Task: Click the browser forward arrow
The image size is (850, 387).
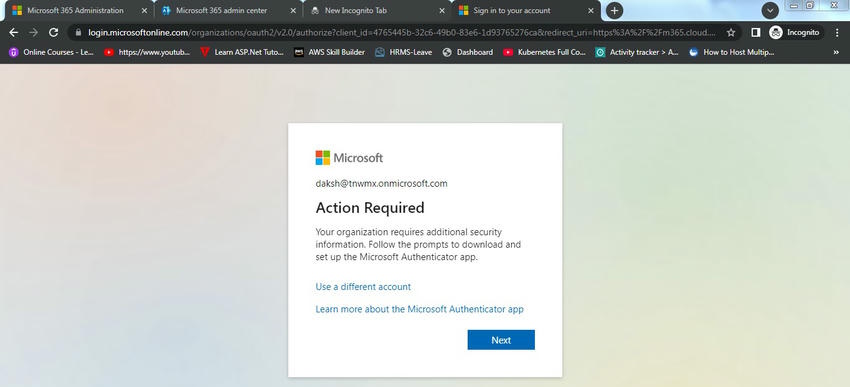Action: click(34, 33)
